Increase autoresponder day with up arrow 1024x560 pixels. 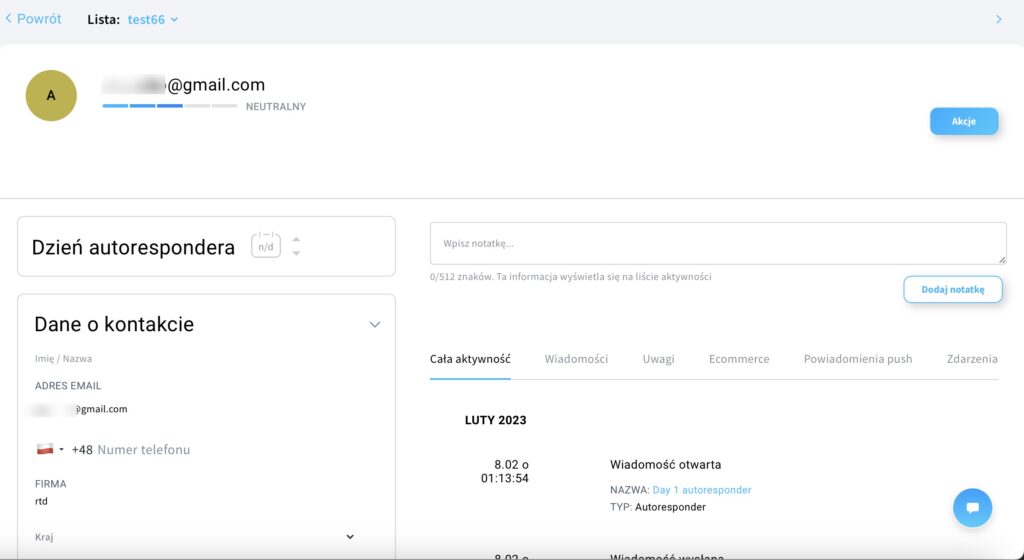[296, 240]
